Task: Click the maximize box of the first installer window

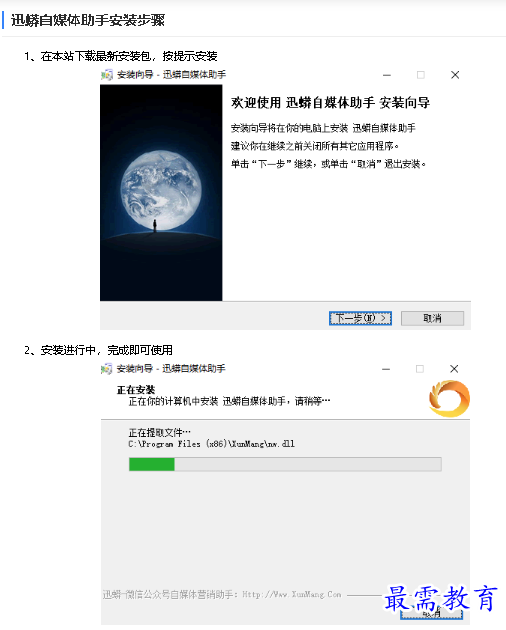Action: pos(421,75)
